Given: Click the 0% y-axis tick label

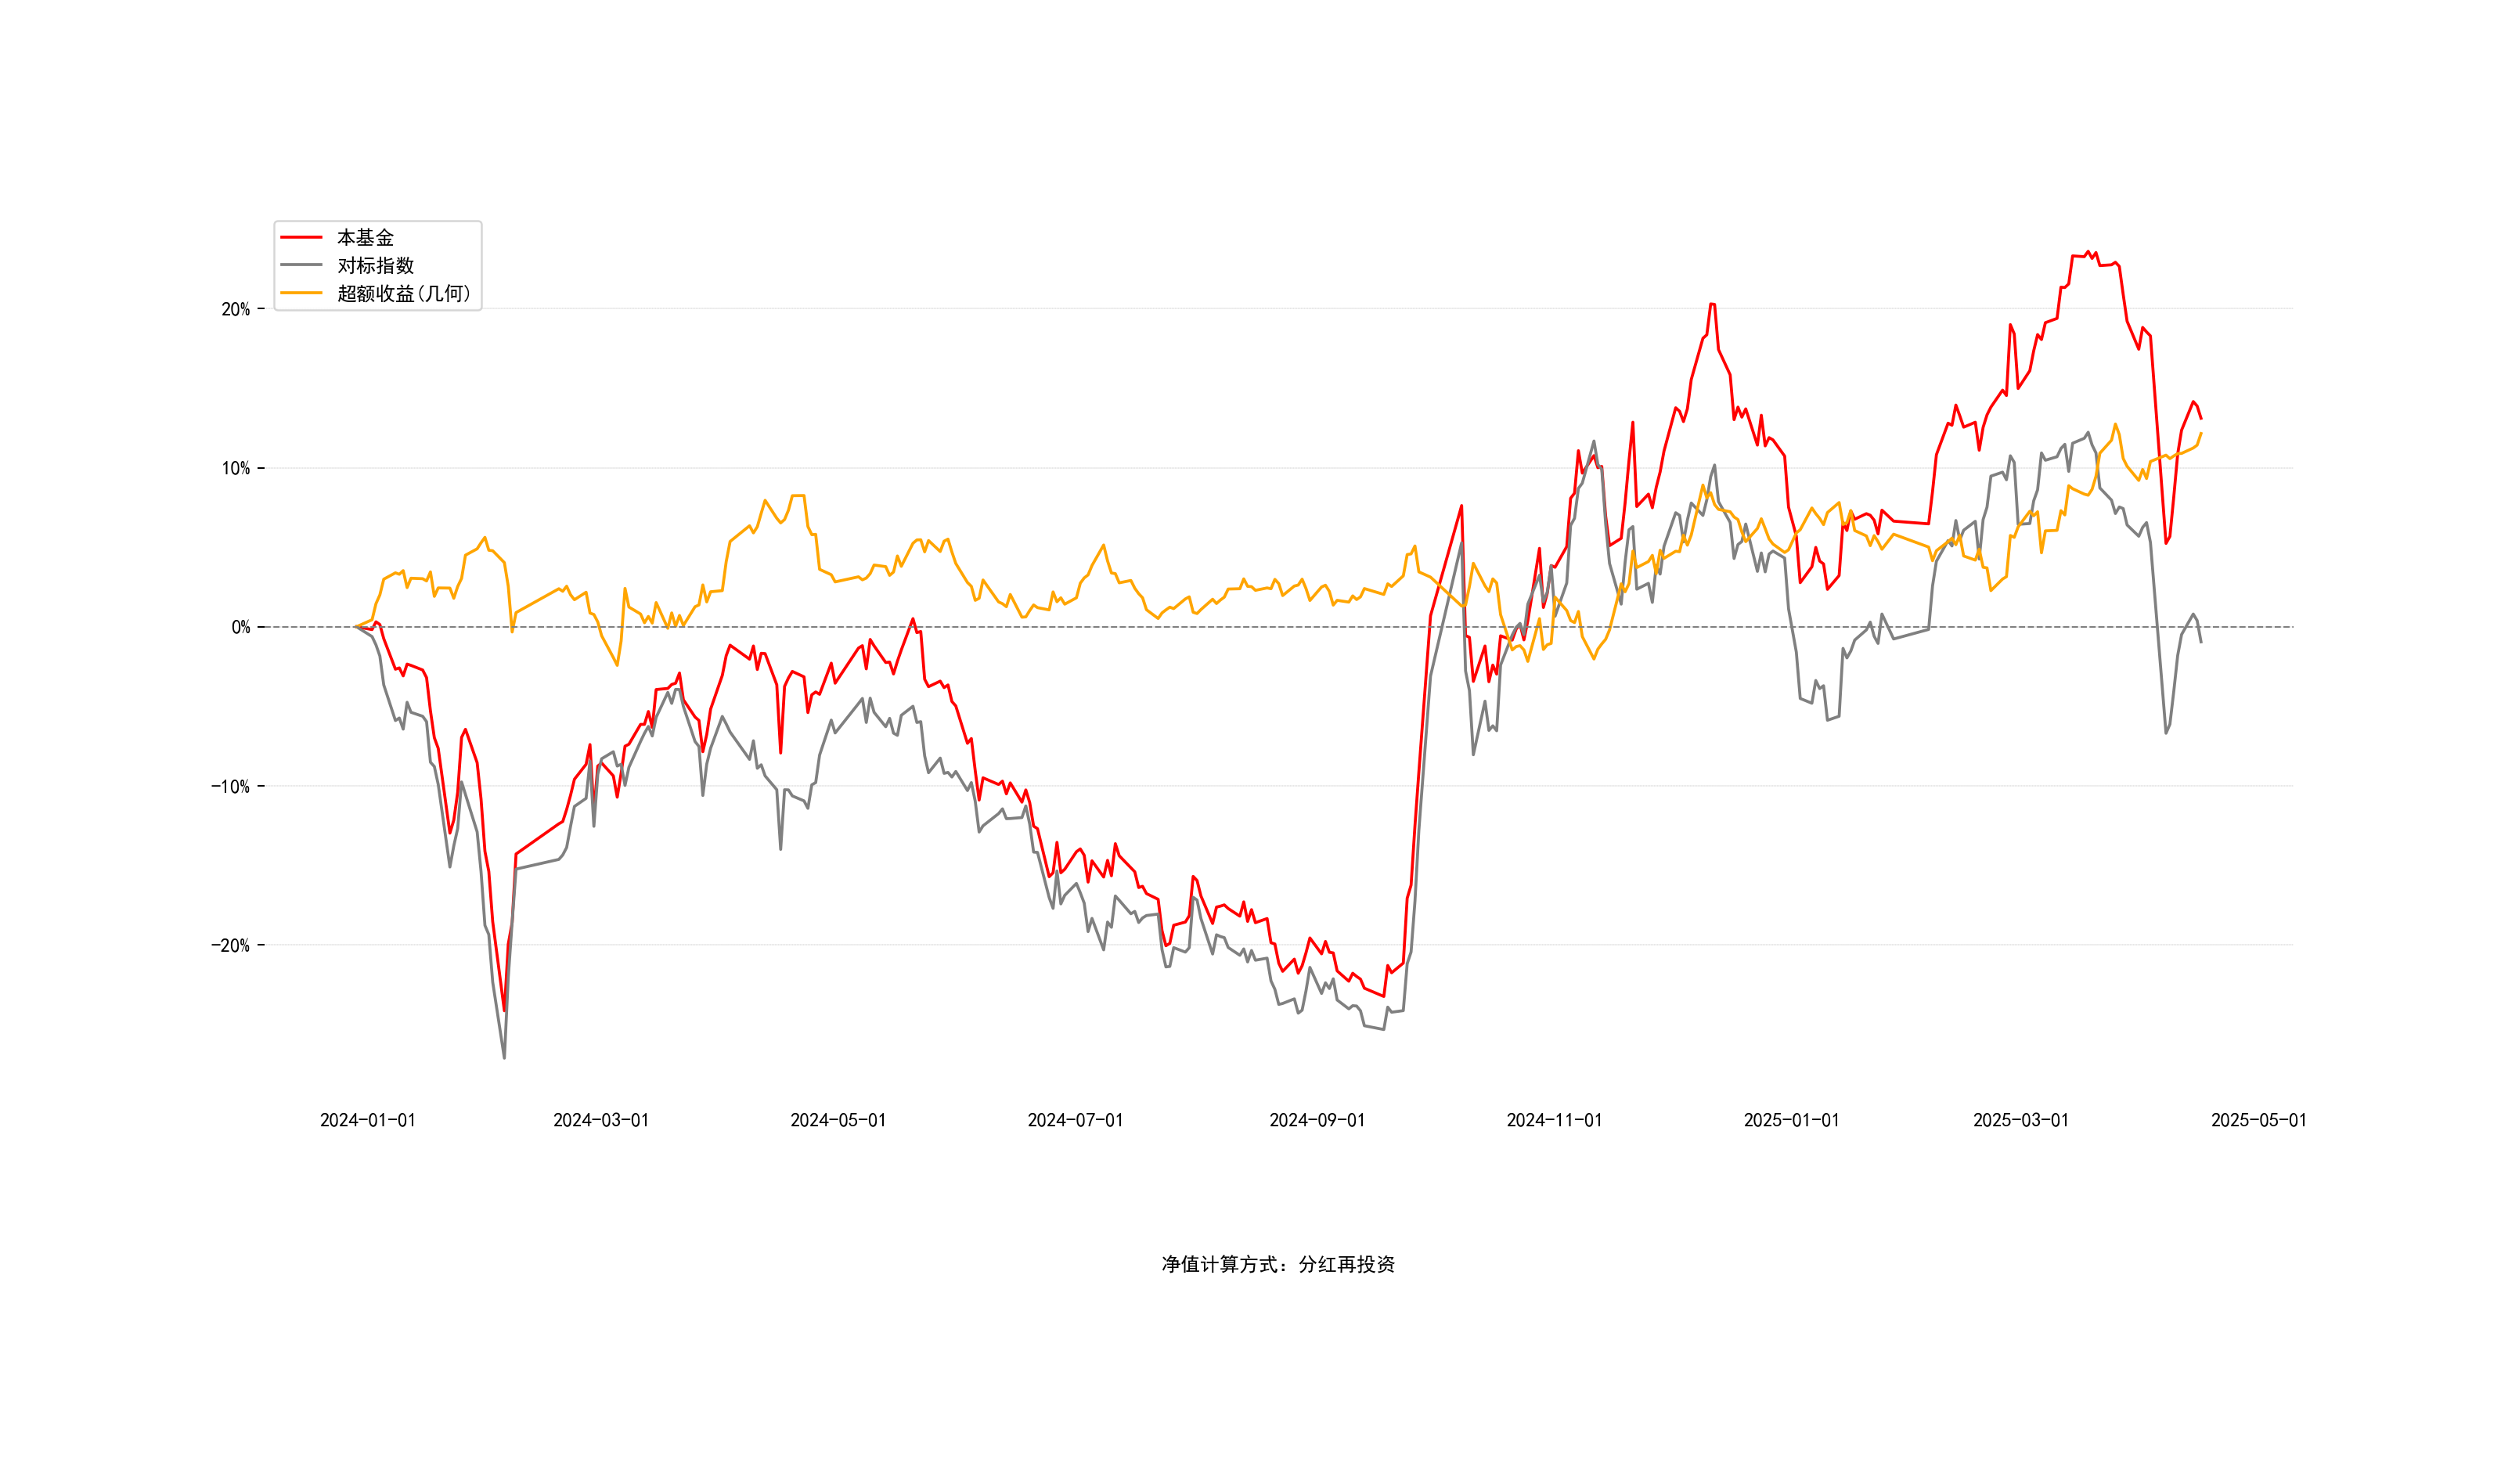Looking at the screenshot, I should (x=241, y=628).
